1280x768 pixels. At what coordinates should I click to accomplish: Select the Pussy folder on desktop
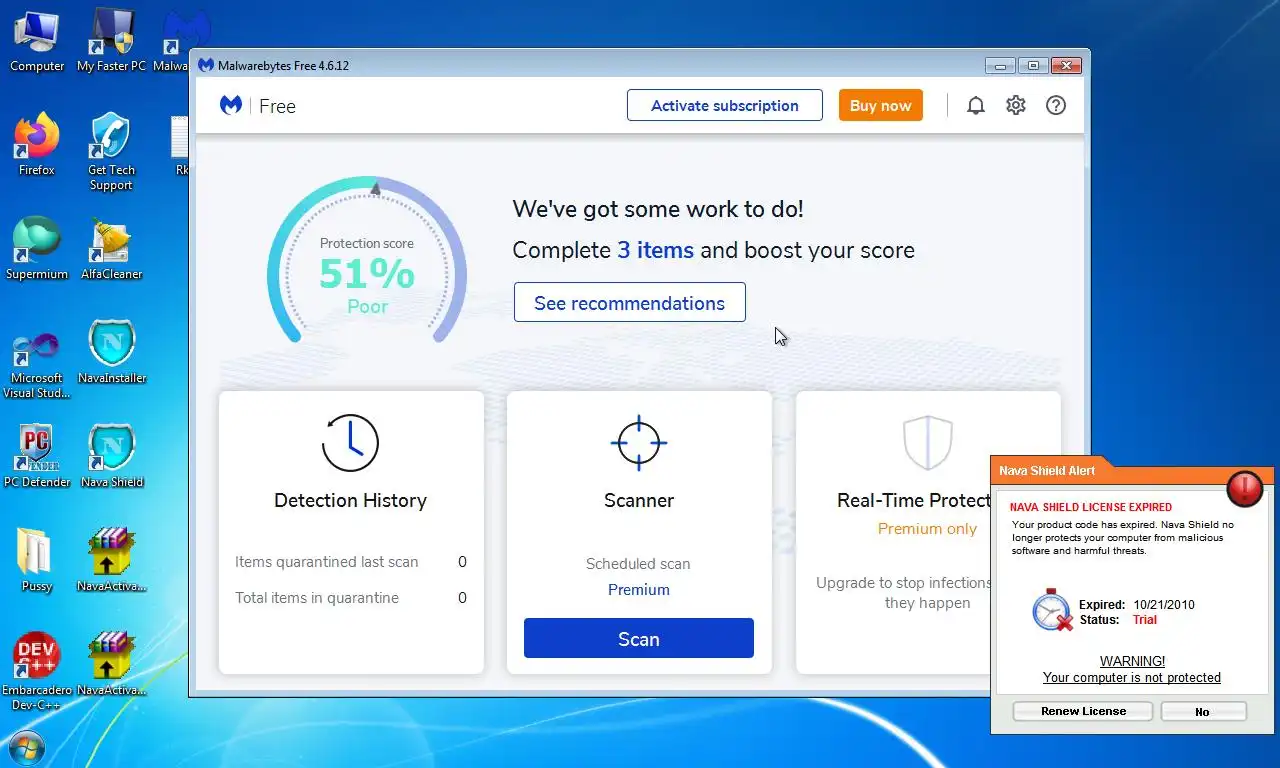pos(37,561)
